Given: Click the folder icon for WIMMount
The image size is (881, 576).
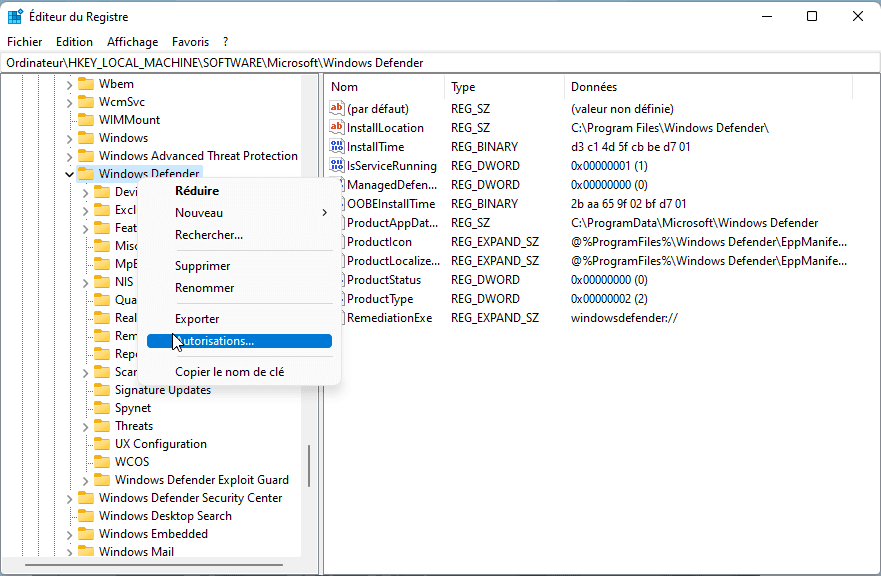Looking at the screenshot, I should 86,120.
